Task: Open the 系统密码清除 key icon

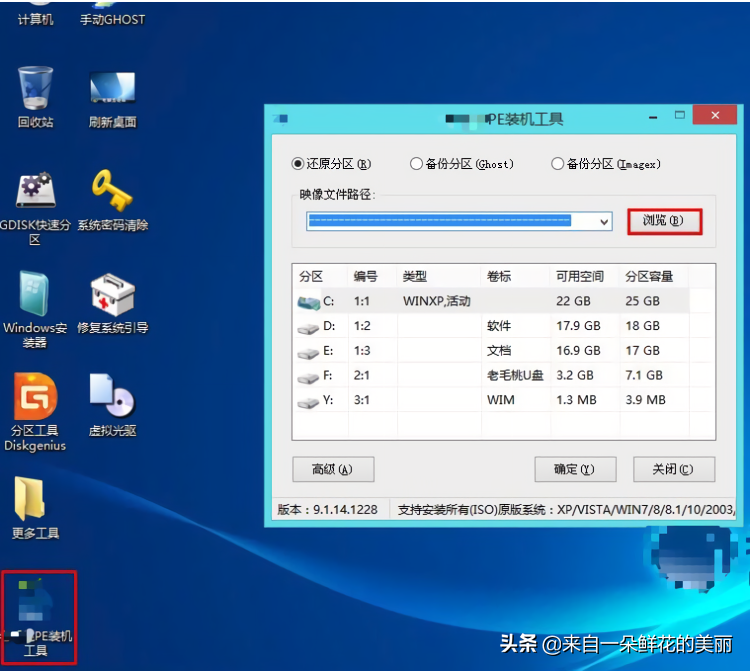Action: [x=112, y=200]
